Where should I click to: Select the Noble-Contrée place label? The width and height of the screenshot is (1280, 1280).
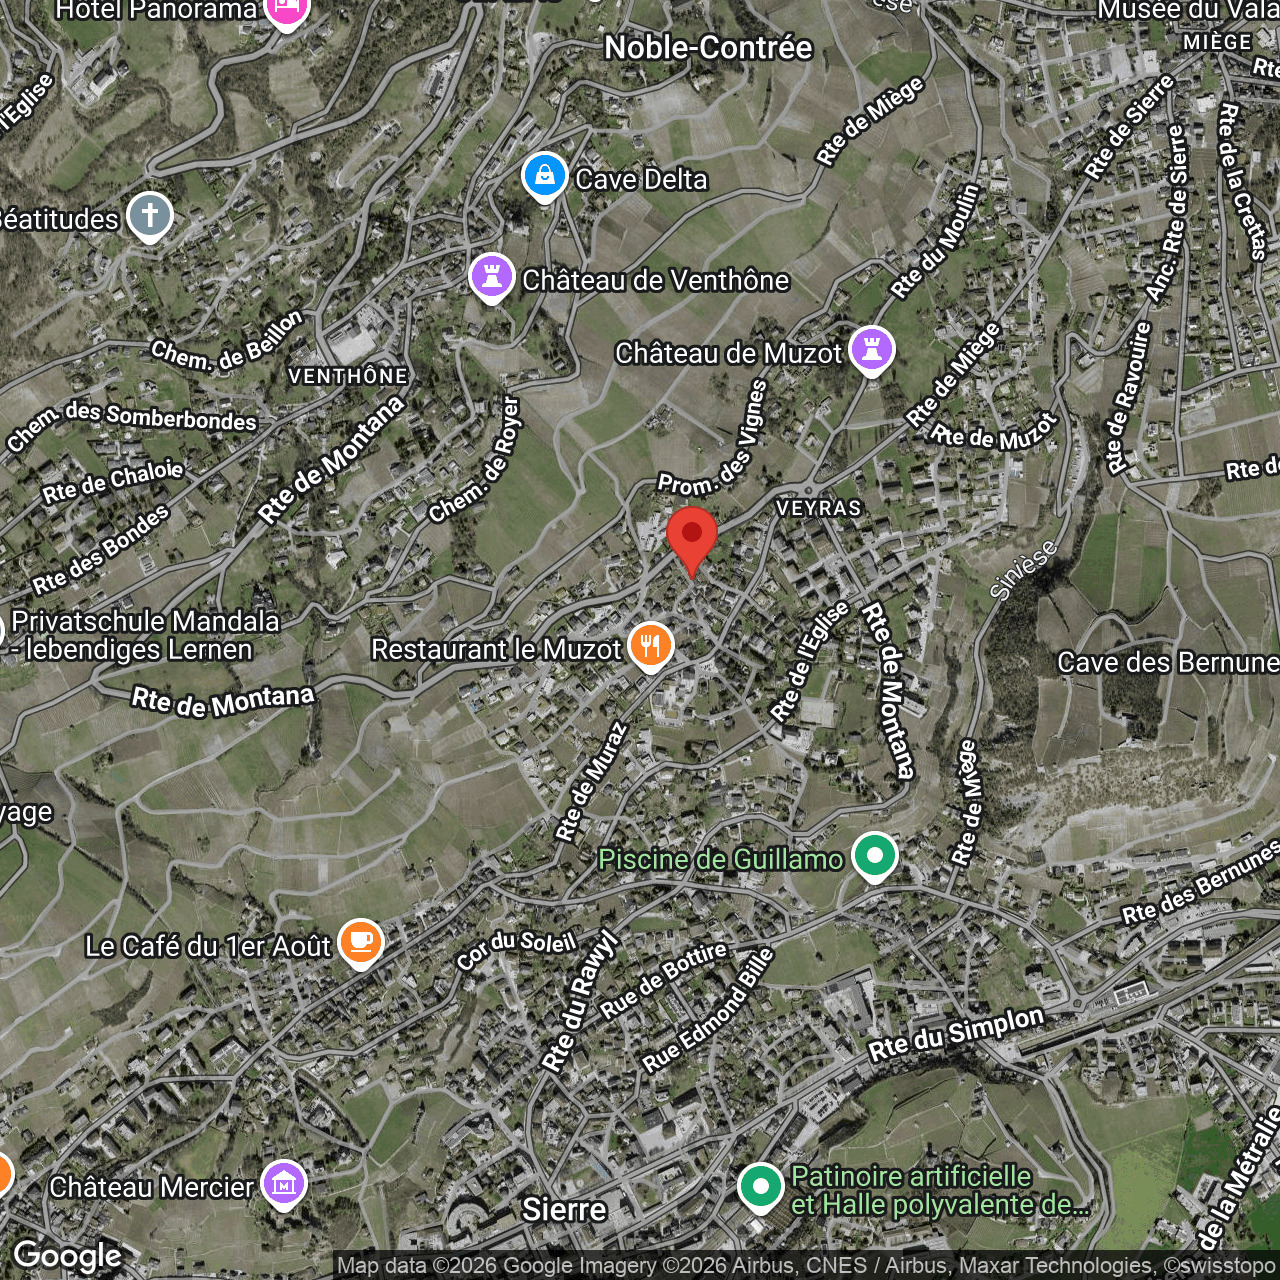(x=708, y=47)
